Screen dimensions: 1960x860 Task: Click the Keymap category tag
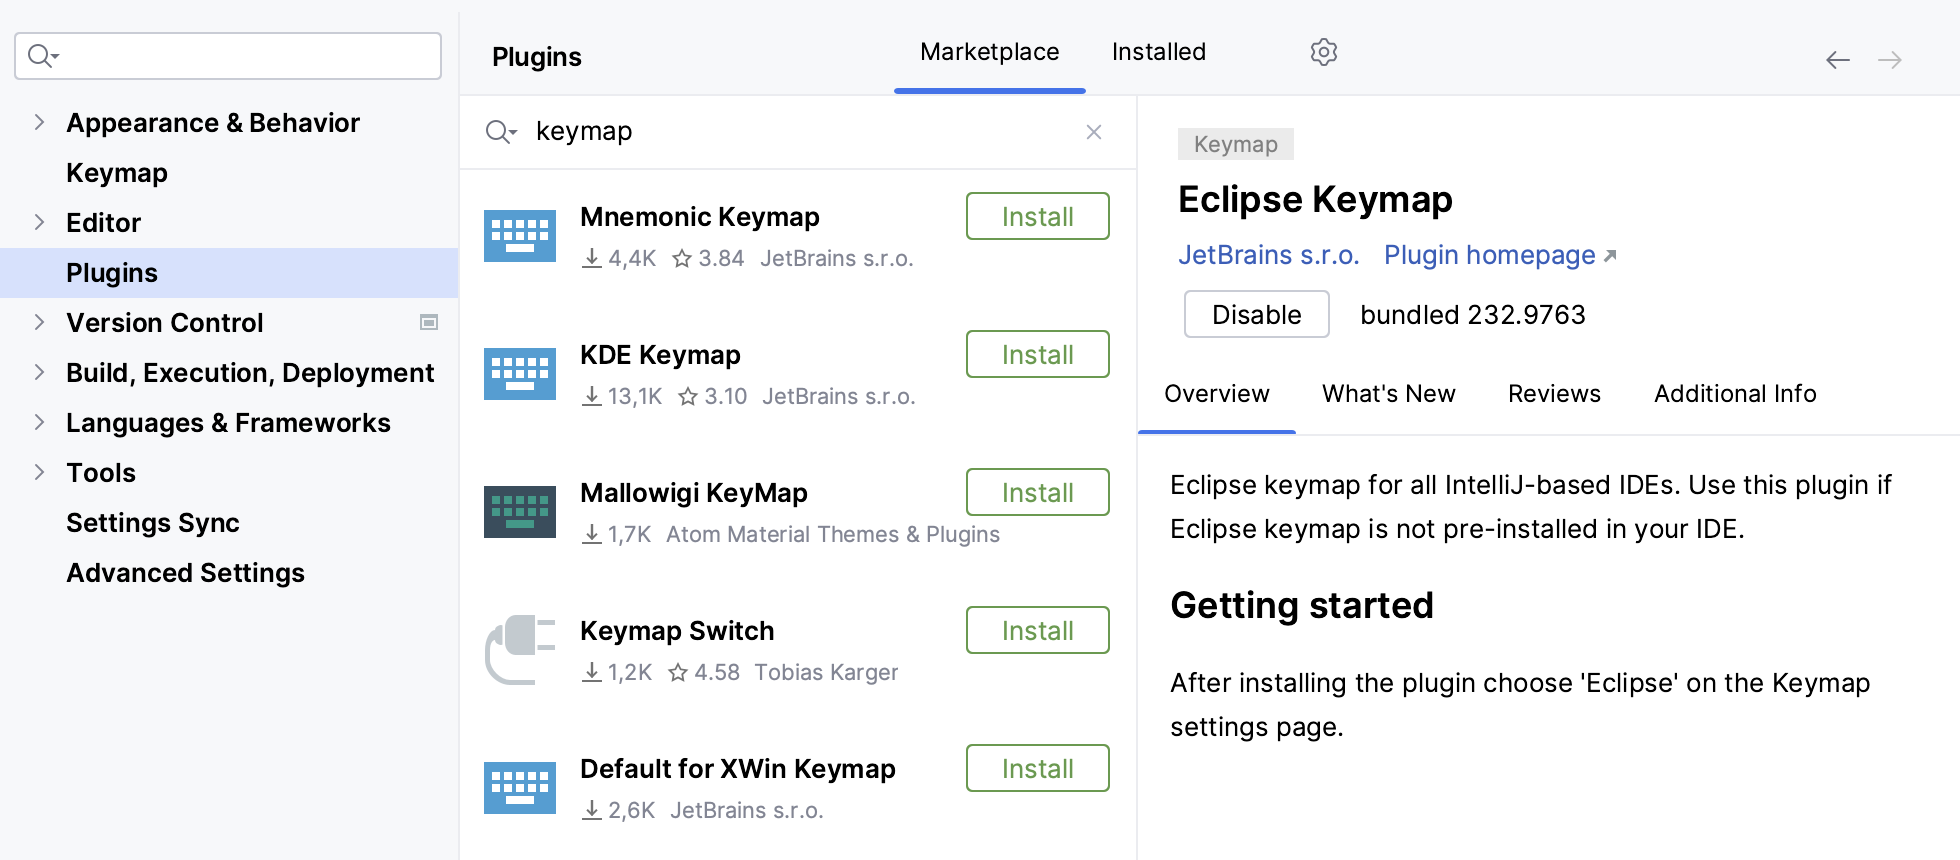(x=1236, y=144)
